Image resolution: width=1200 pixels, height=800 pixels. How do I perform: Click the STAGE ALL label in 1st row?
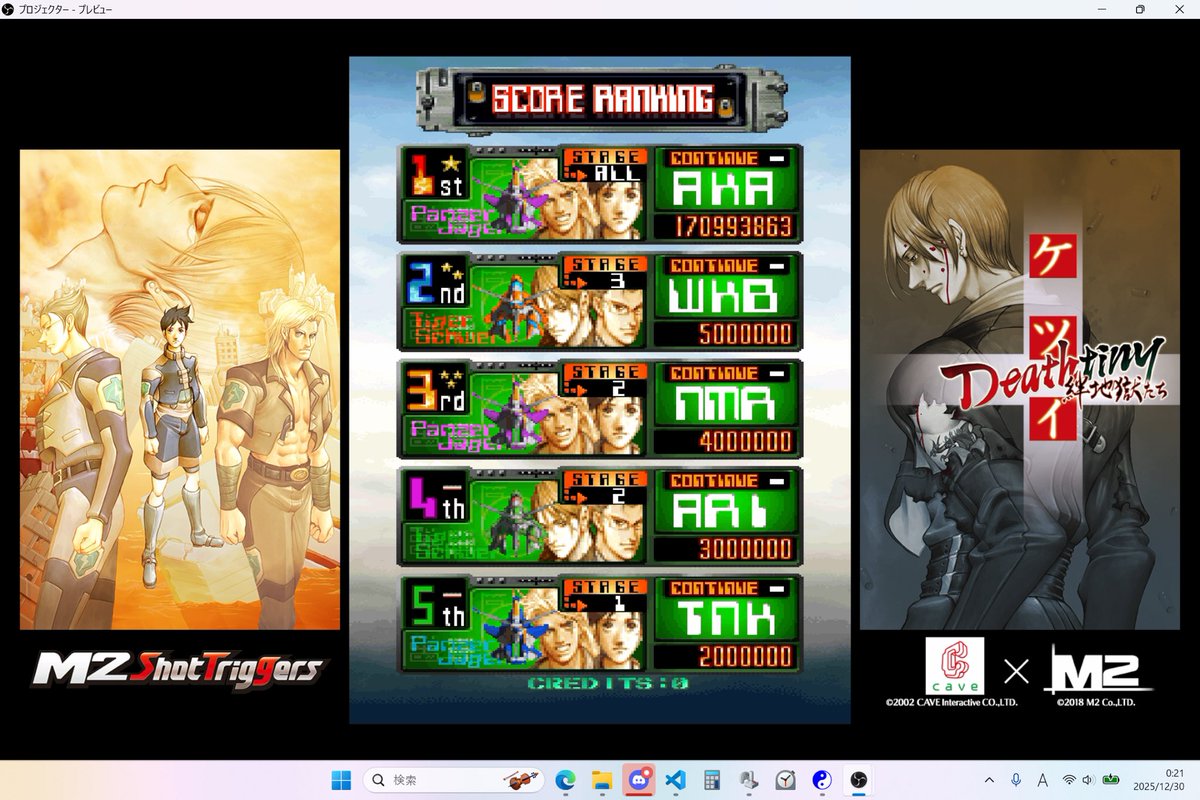tap(606, 165)
